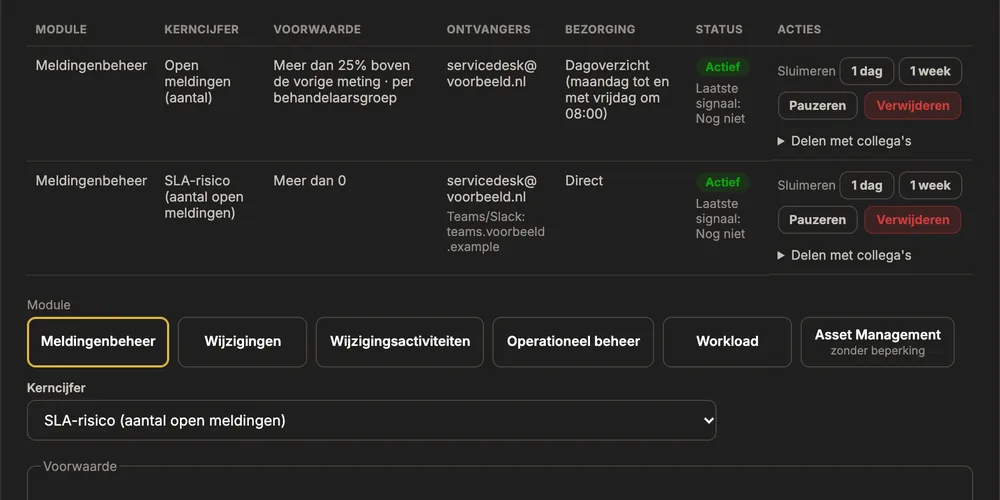Click Actief status badge in Open meldingen row
The width and height of the screenshot is (1000, 500).
[x=723, y=68]
